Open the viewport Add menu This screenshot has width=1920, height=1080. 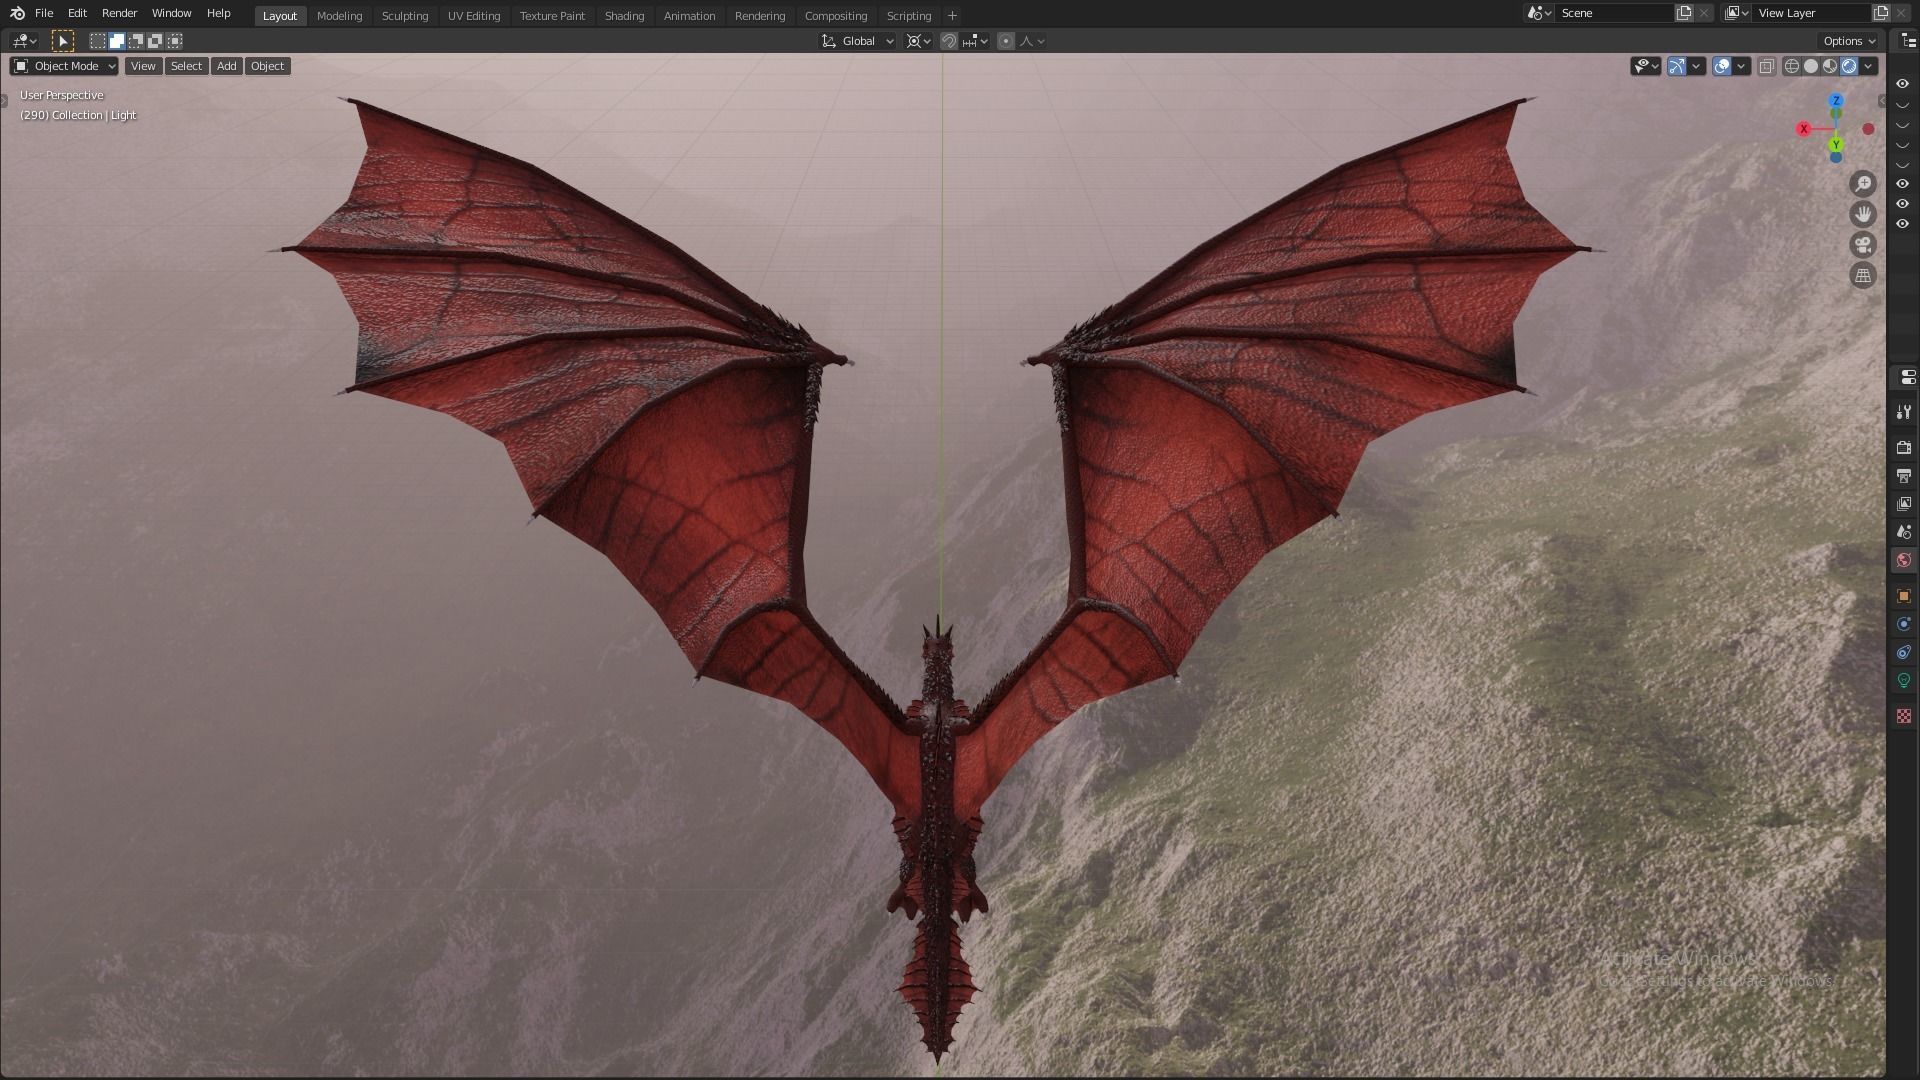coord(227,66)
